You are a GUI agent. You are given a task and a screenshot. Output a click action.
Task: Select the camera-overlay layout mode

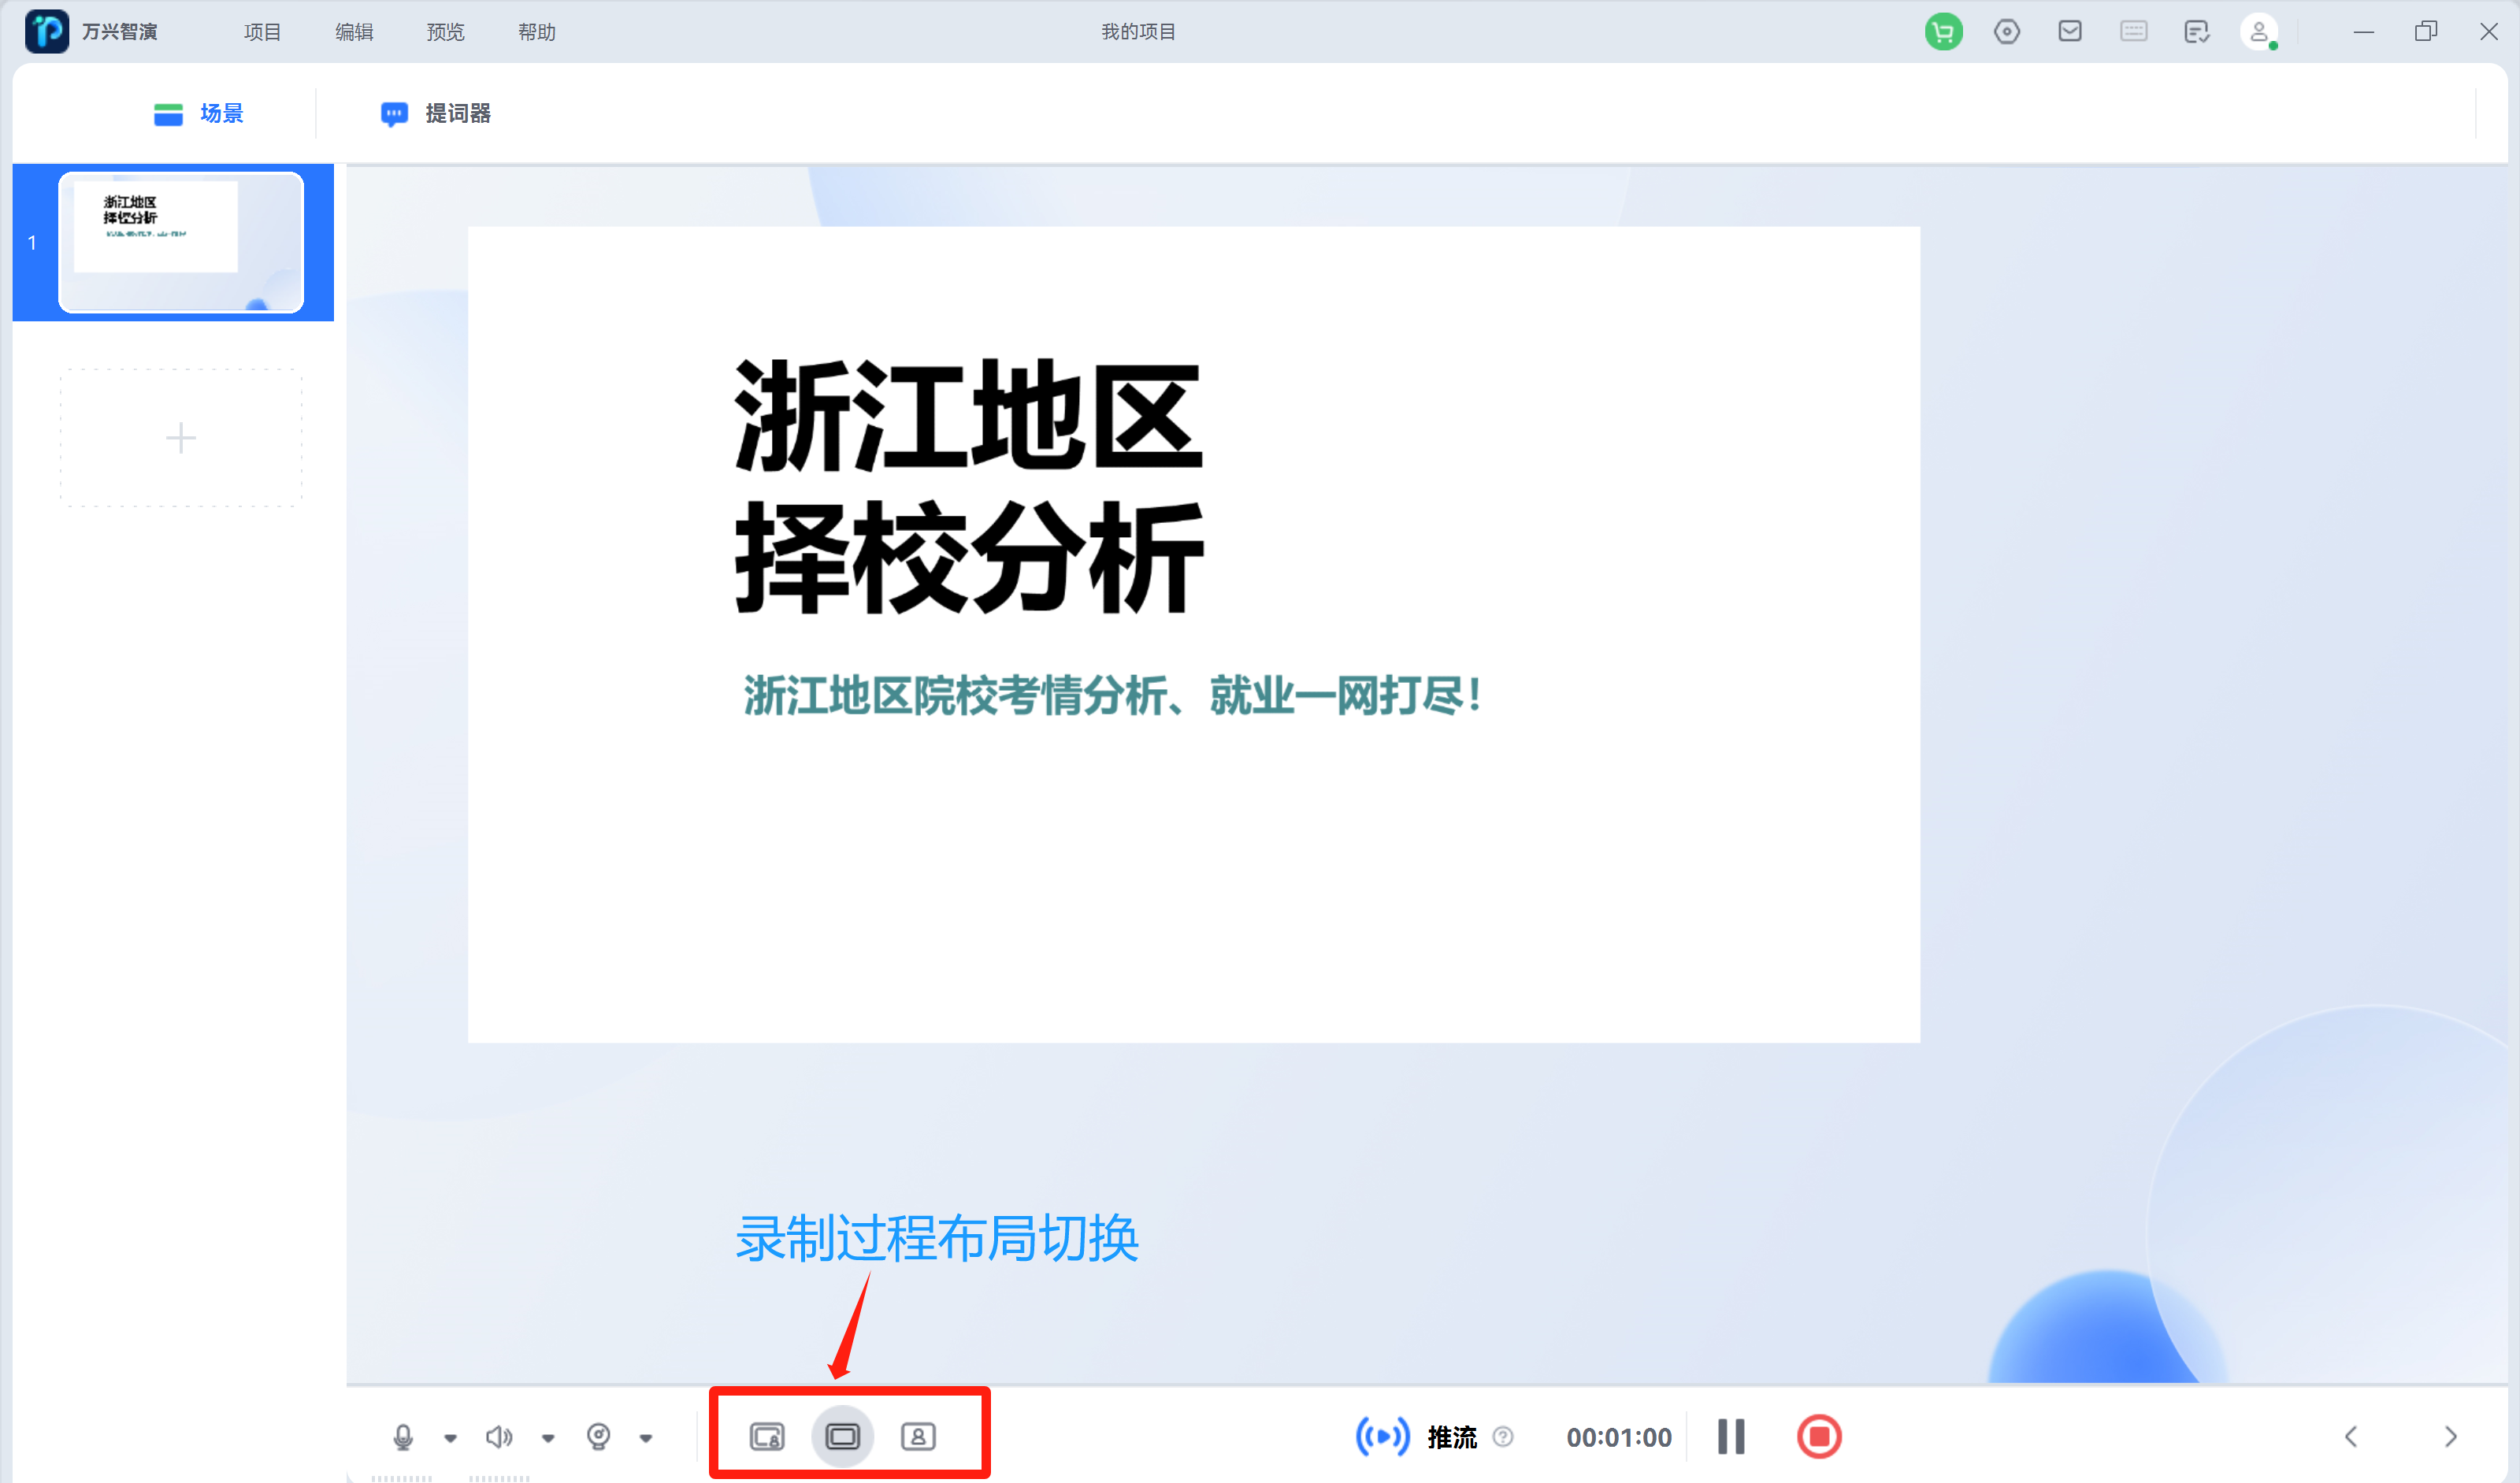[x=768, y=1436]
